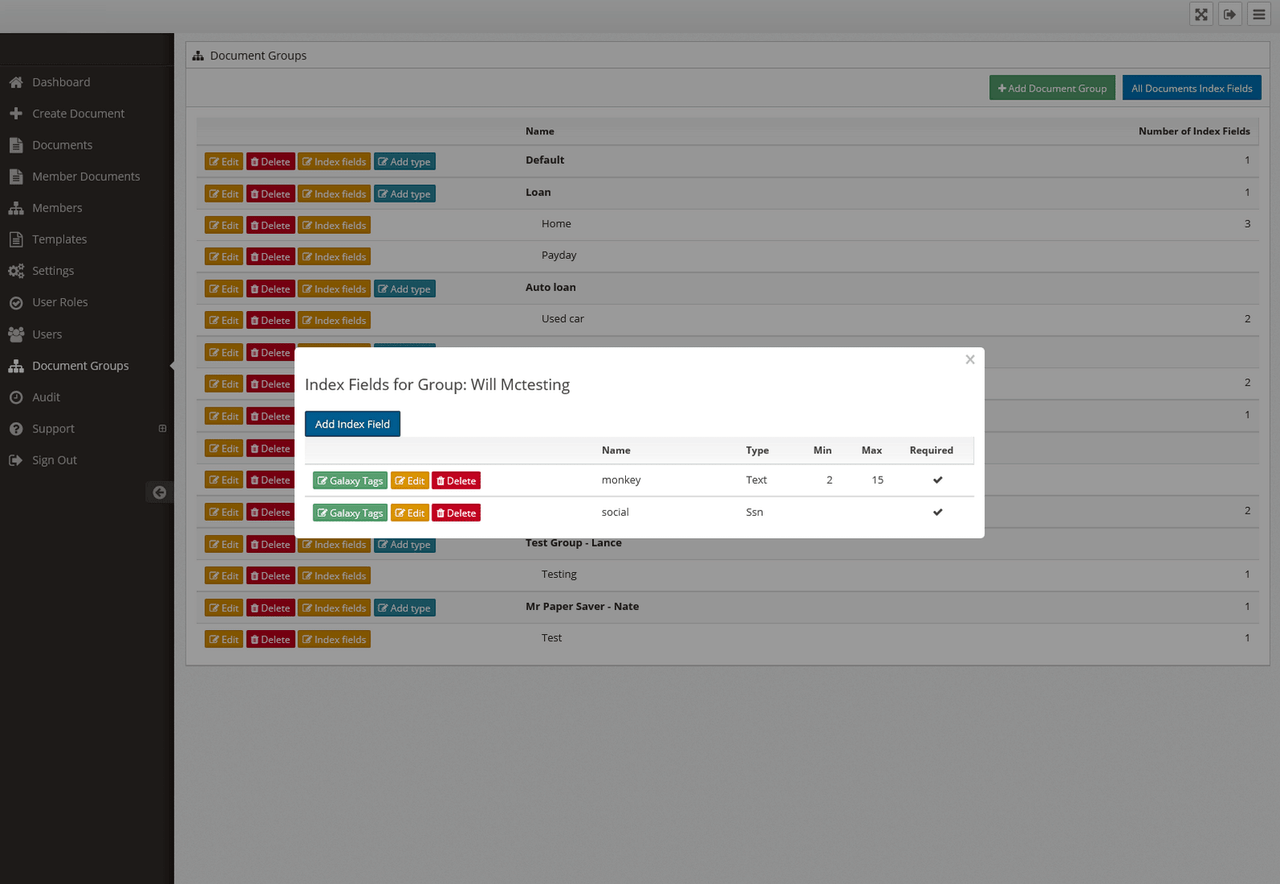Click the Members hierarchy icon
The image size is (1280, 884).
(x=16, y=208)
